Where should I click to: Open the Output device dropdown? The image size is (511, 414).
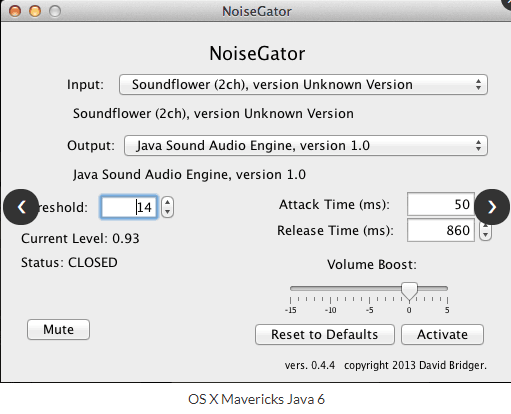306,145
